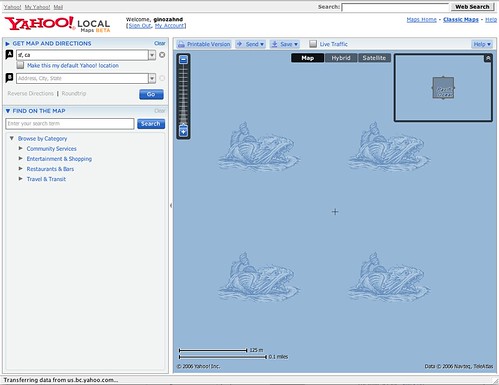The image size is (499, 385).
Task: Go to the Maps Home link
Action: 421,20
